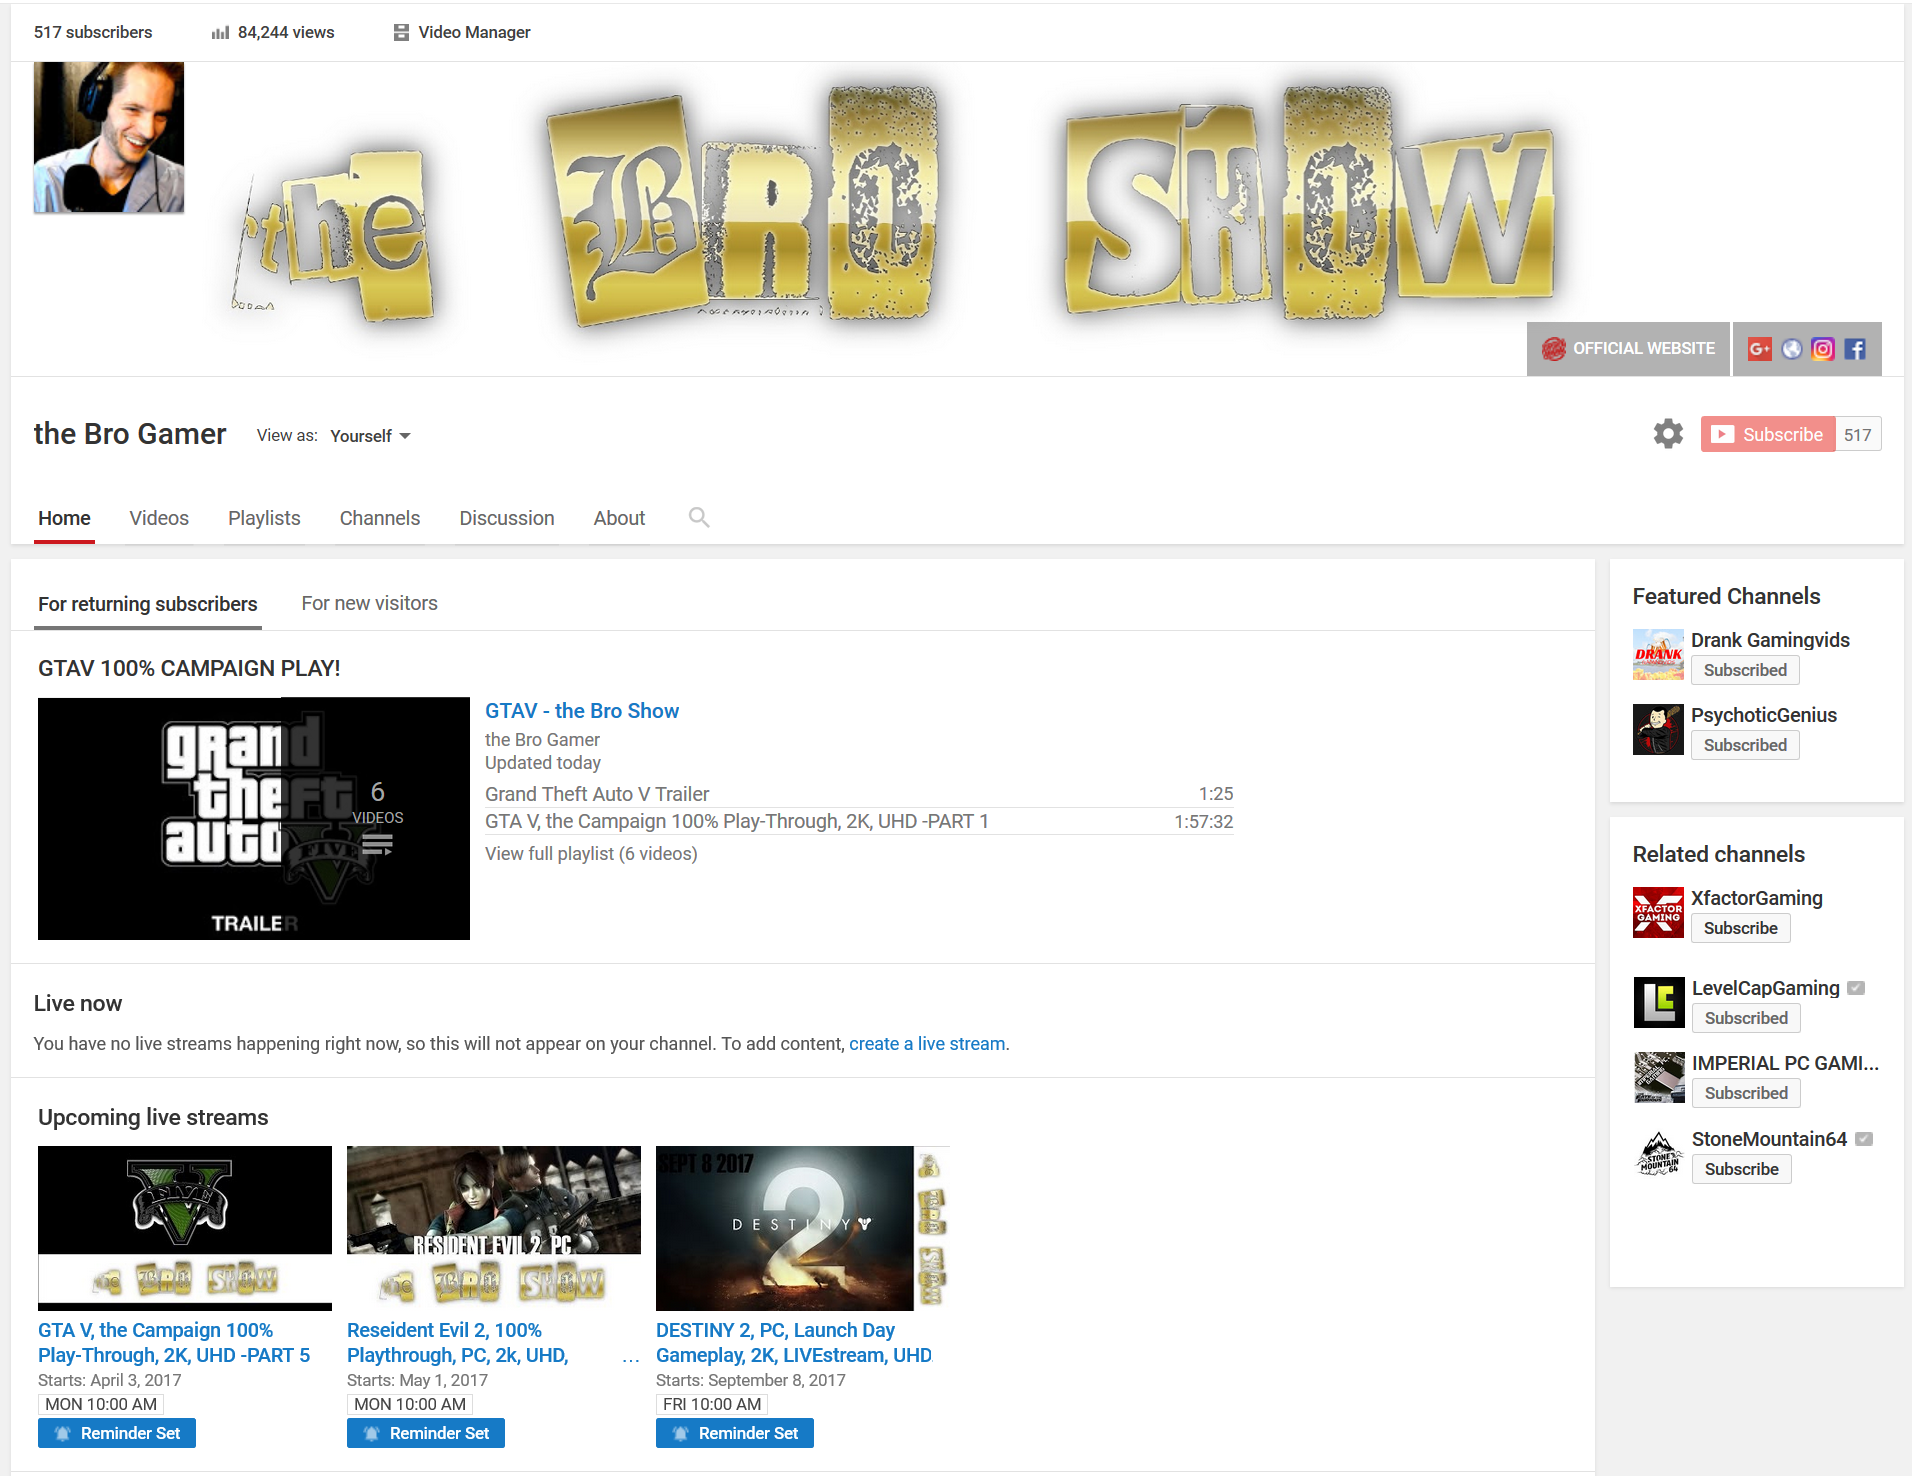The height and width of the screenshot is (1476, 1912).
Task: Open Destiny 2 stream thumbnail
Action: pyautogui.click(x=803, y=1228)
